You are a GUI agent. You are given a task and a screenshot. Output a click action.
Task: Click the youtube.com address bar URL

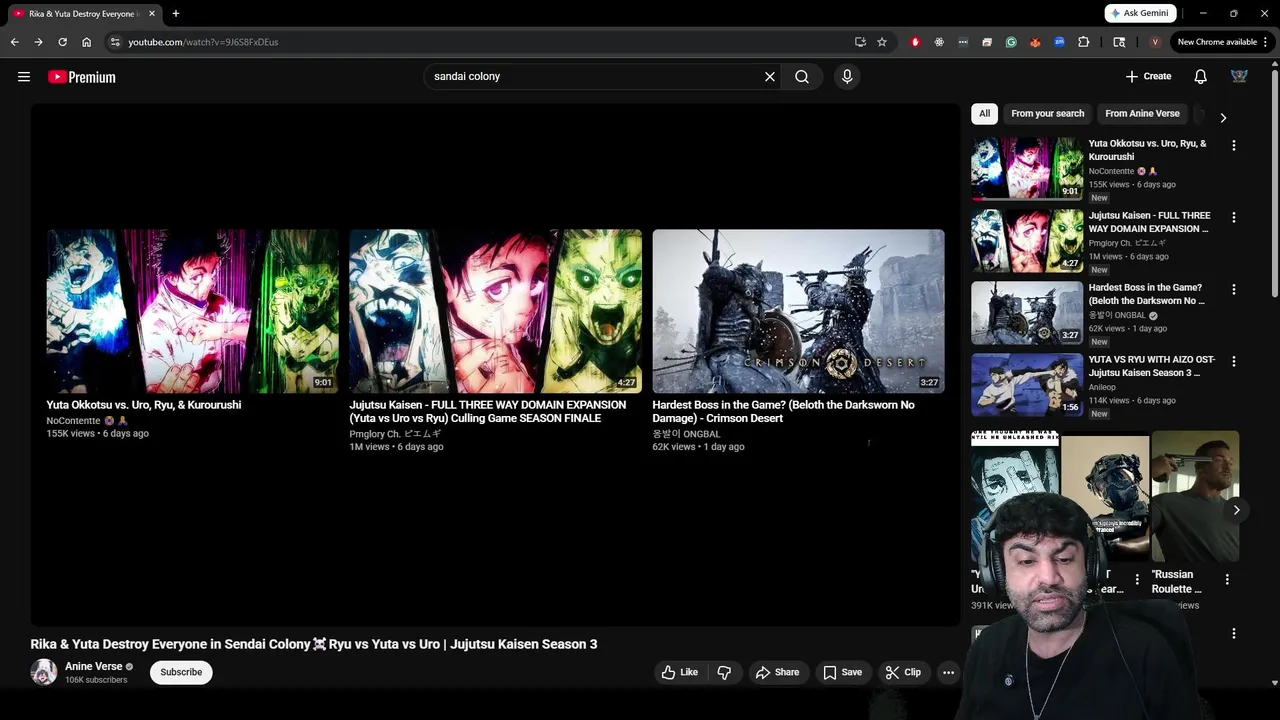pyautogui.click(x=203, y=42)
